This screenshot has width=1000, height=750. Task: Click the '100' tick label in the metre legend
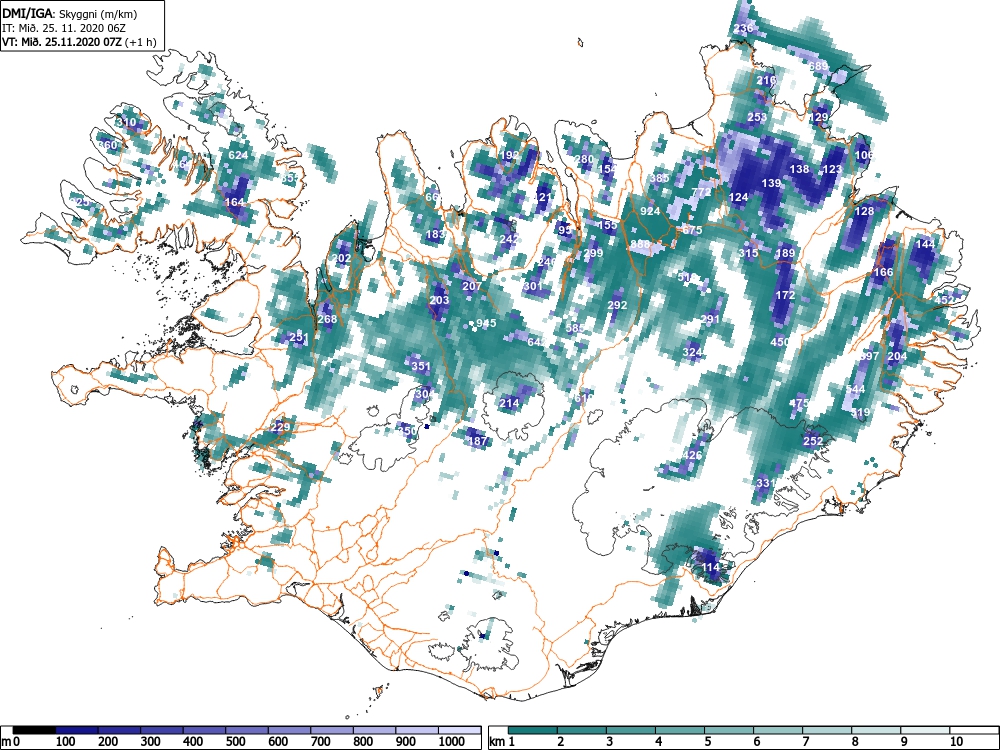coord(66,742)
